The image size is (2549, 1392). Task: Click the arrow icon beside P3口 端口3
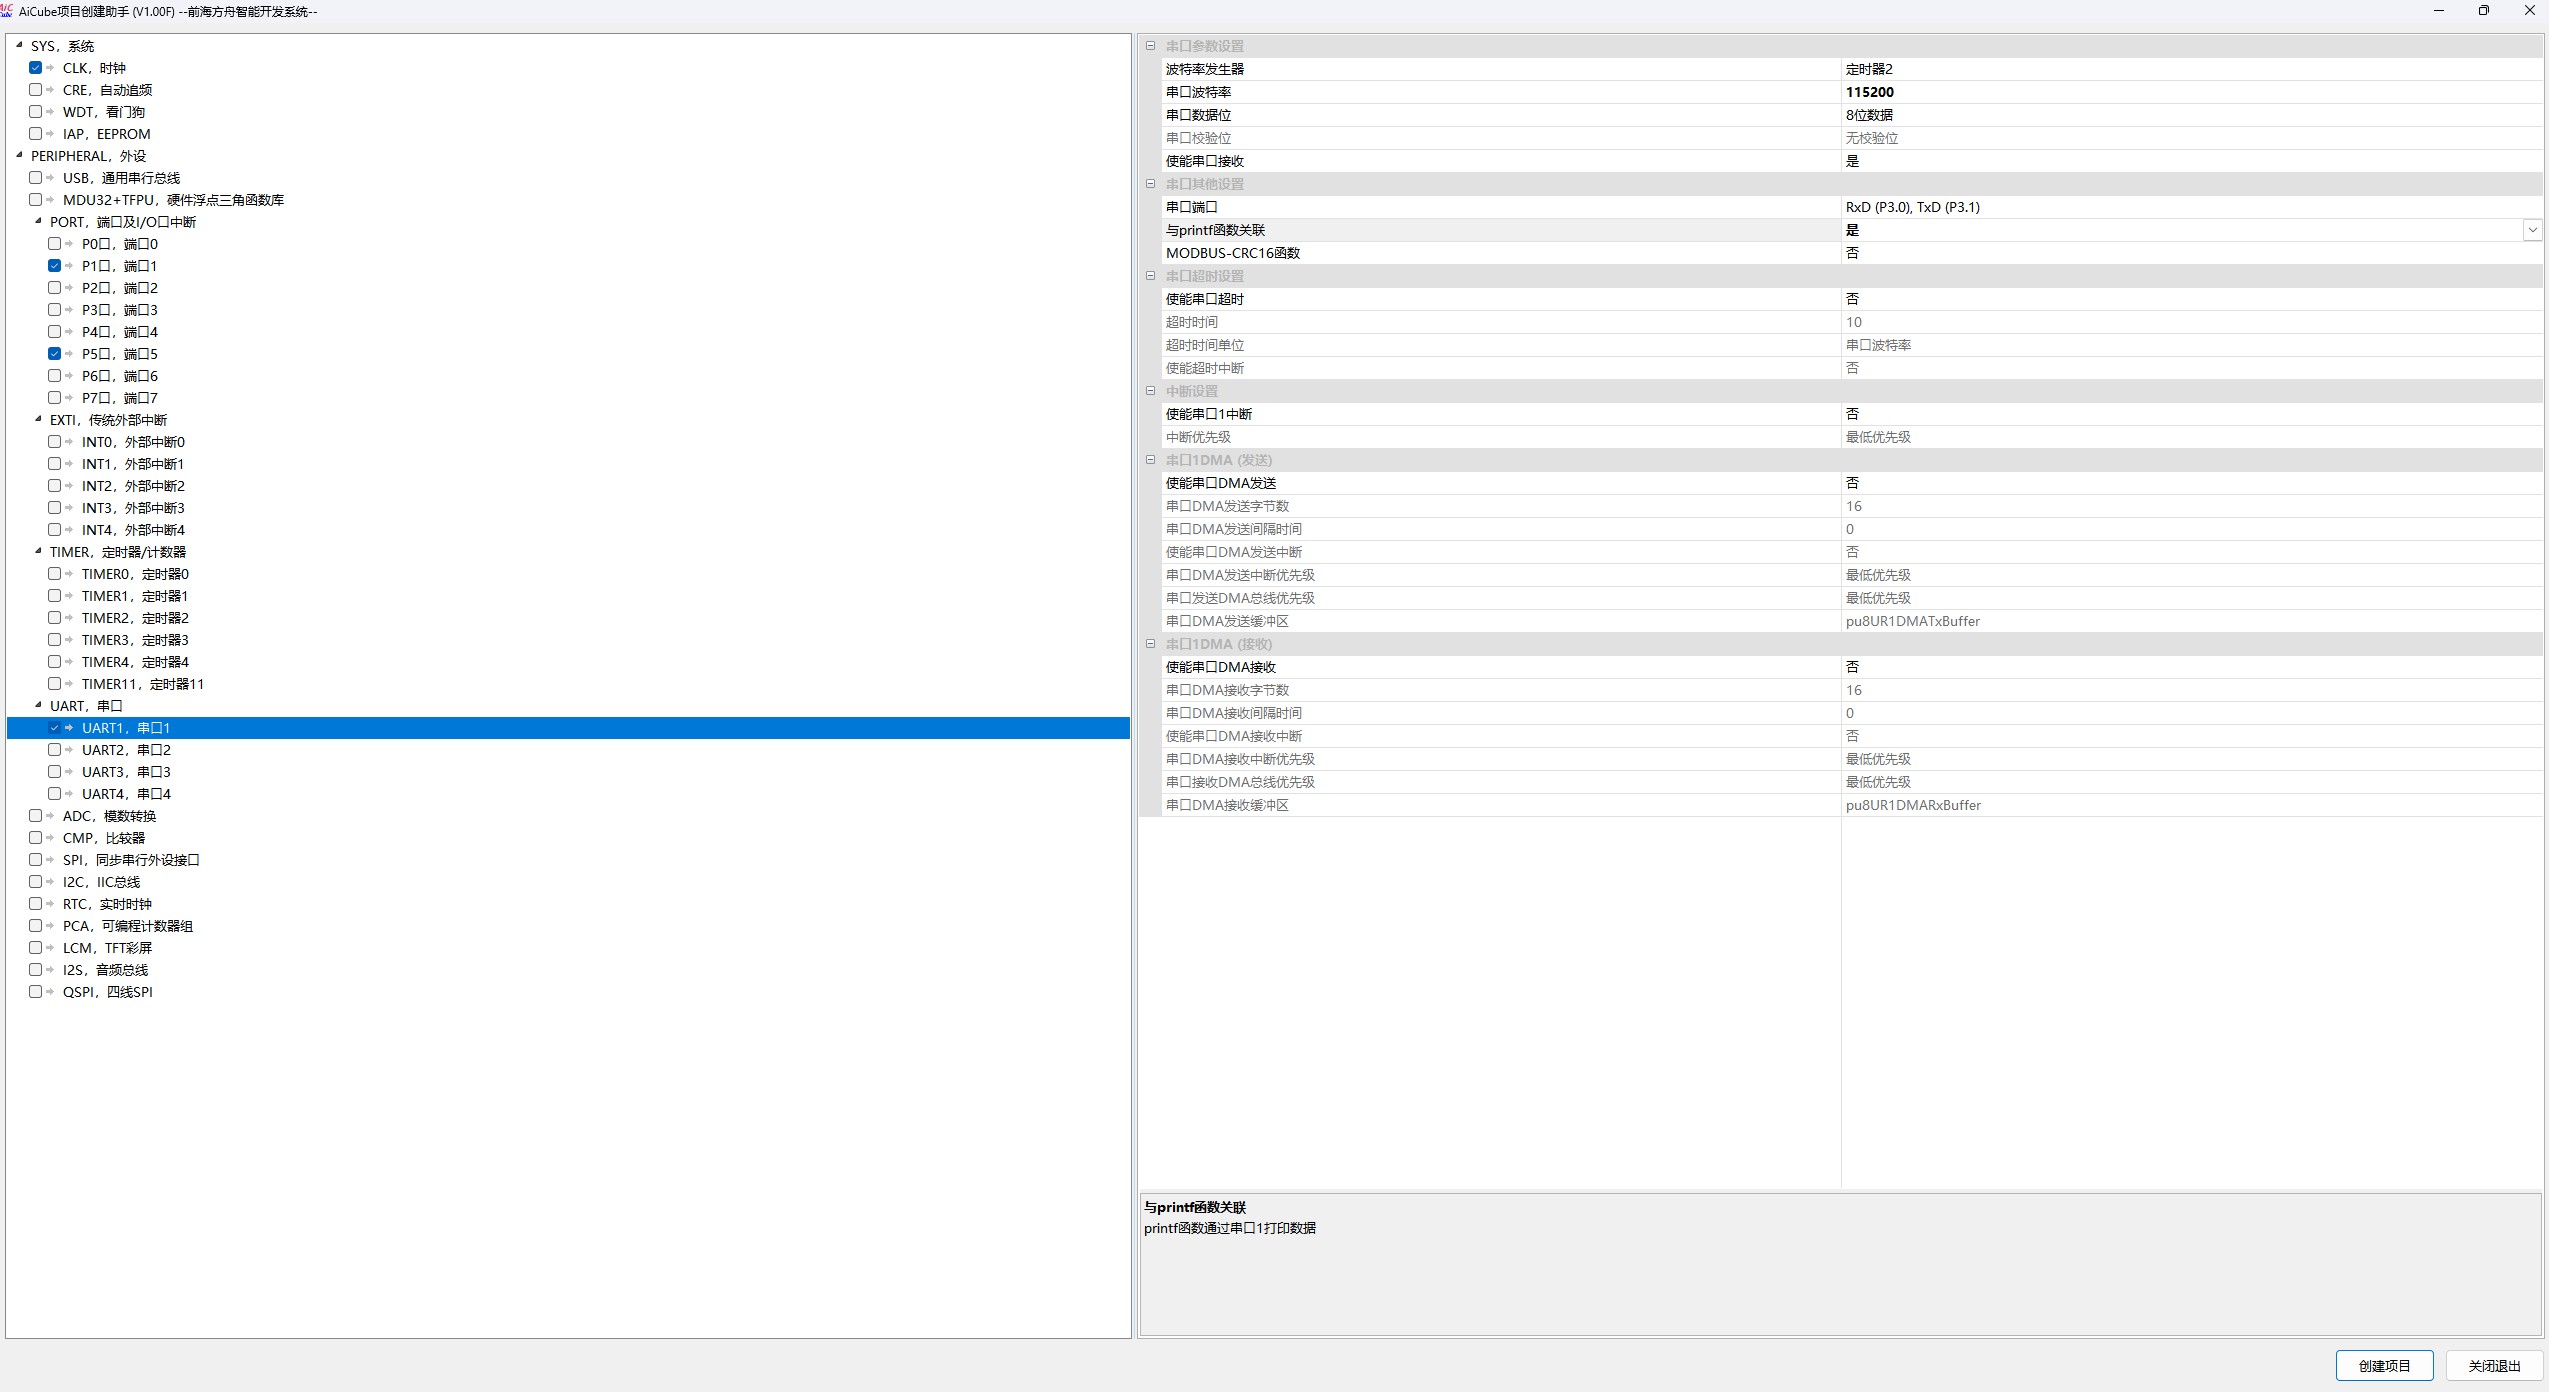69,310
